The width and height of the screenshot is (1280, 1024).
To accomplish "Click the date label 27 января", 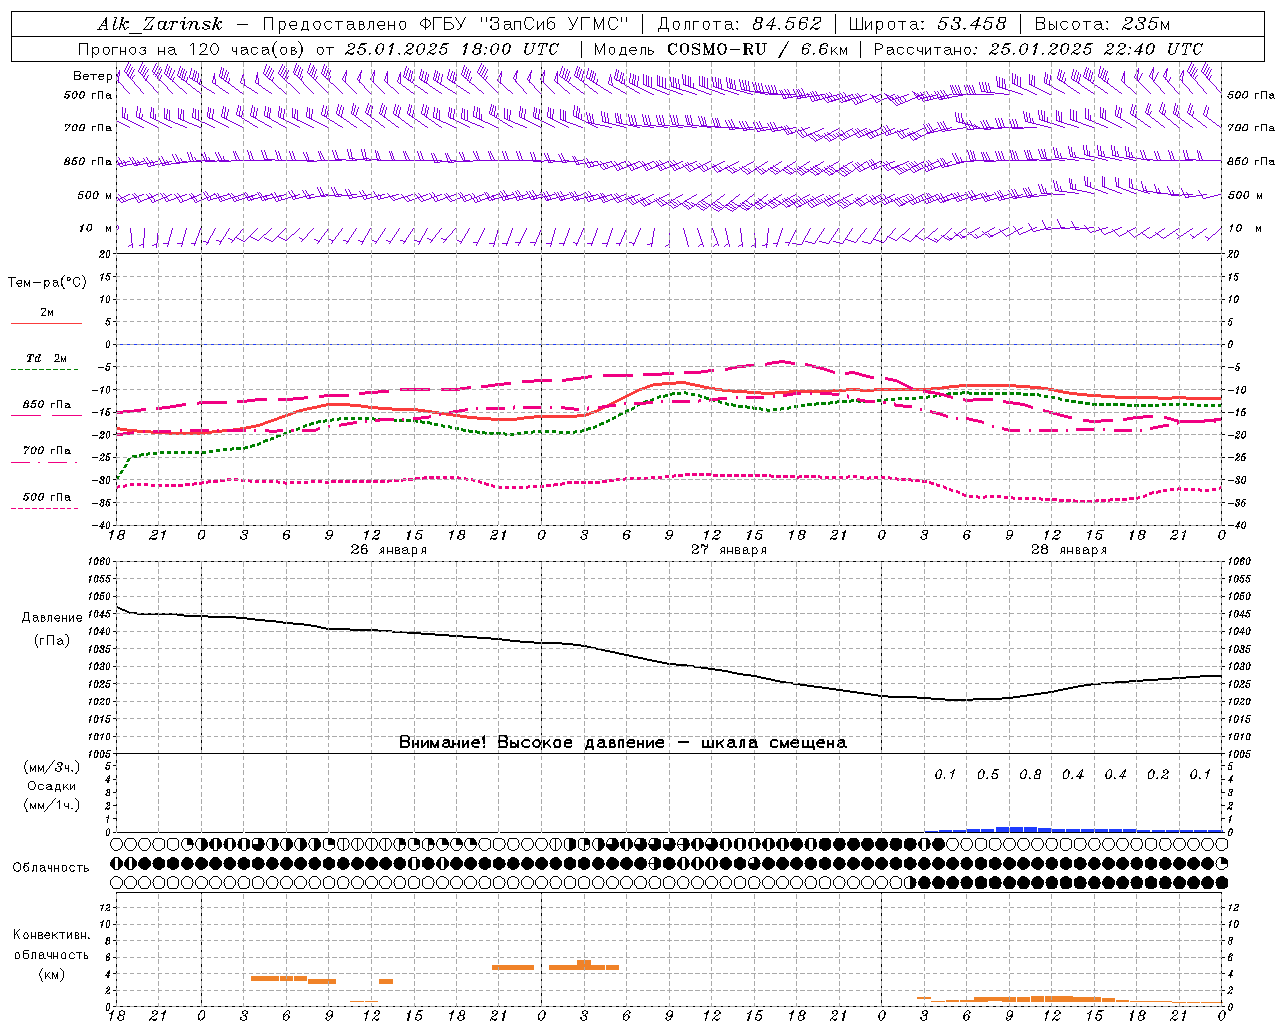I will [729, 550].
